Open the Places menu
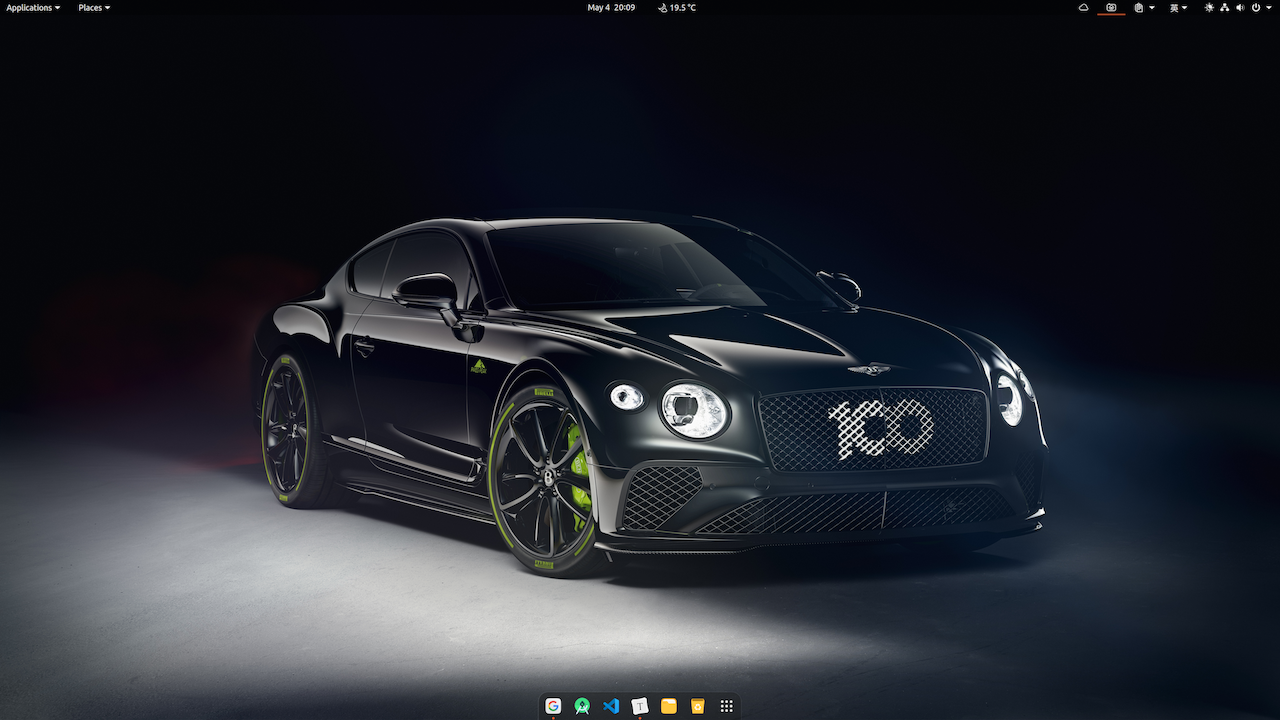Image resolution: width=1280 pixels, height=720 pixels. click(94, 7)
